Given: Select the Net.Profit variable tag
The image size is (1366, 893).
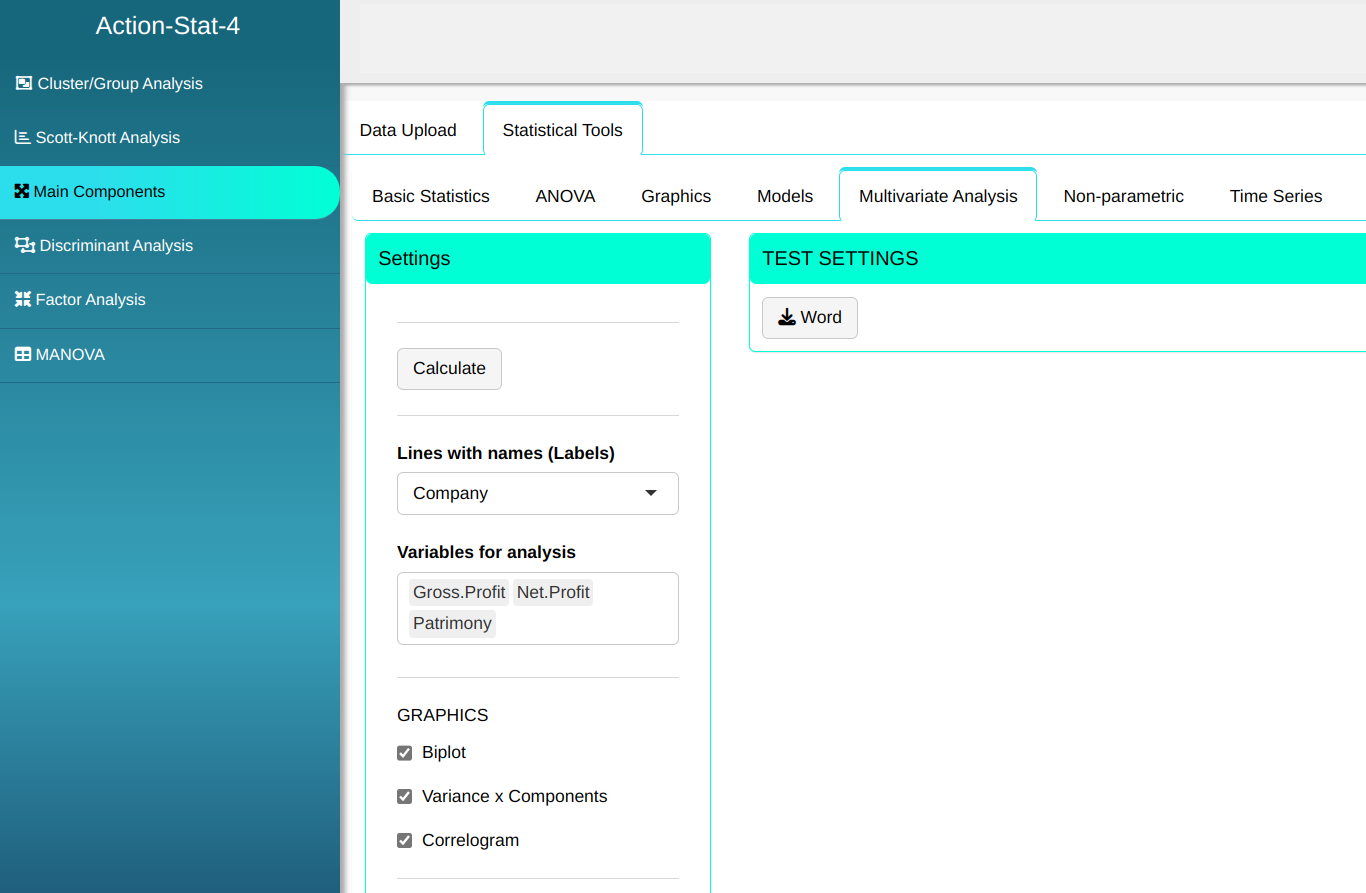Looking at the screenshot, I should [553, 593].
